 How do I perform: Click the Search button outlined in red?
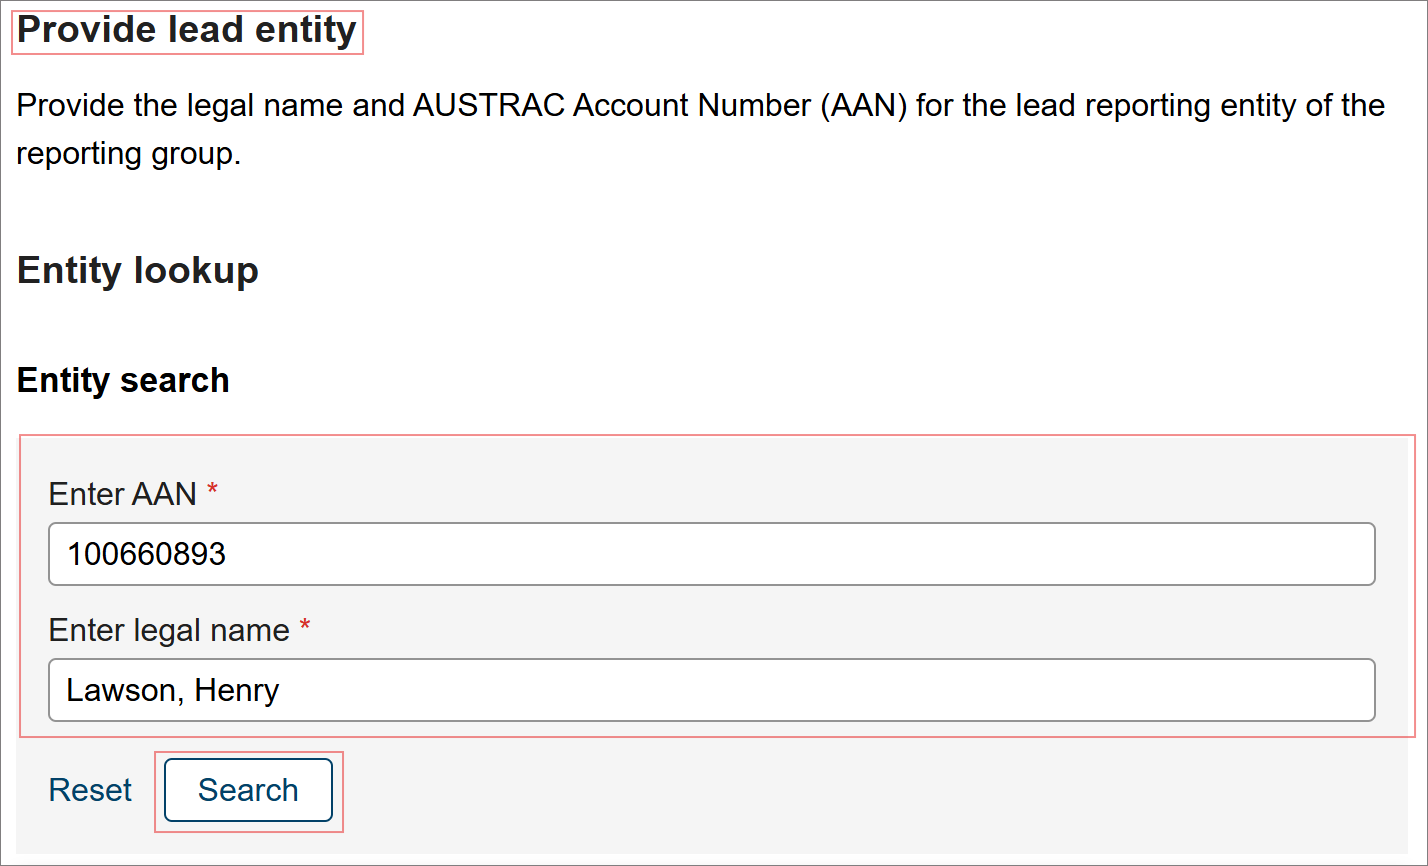pos(247,790)
